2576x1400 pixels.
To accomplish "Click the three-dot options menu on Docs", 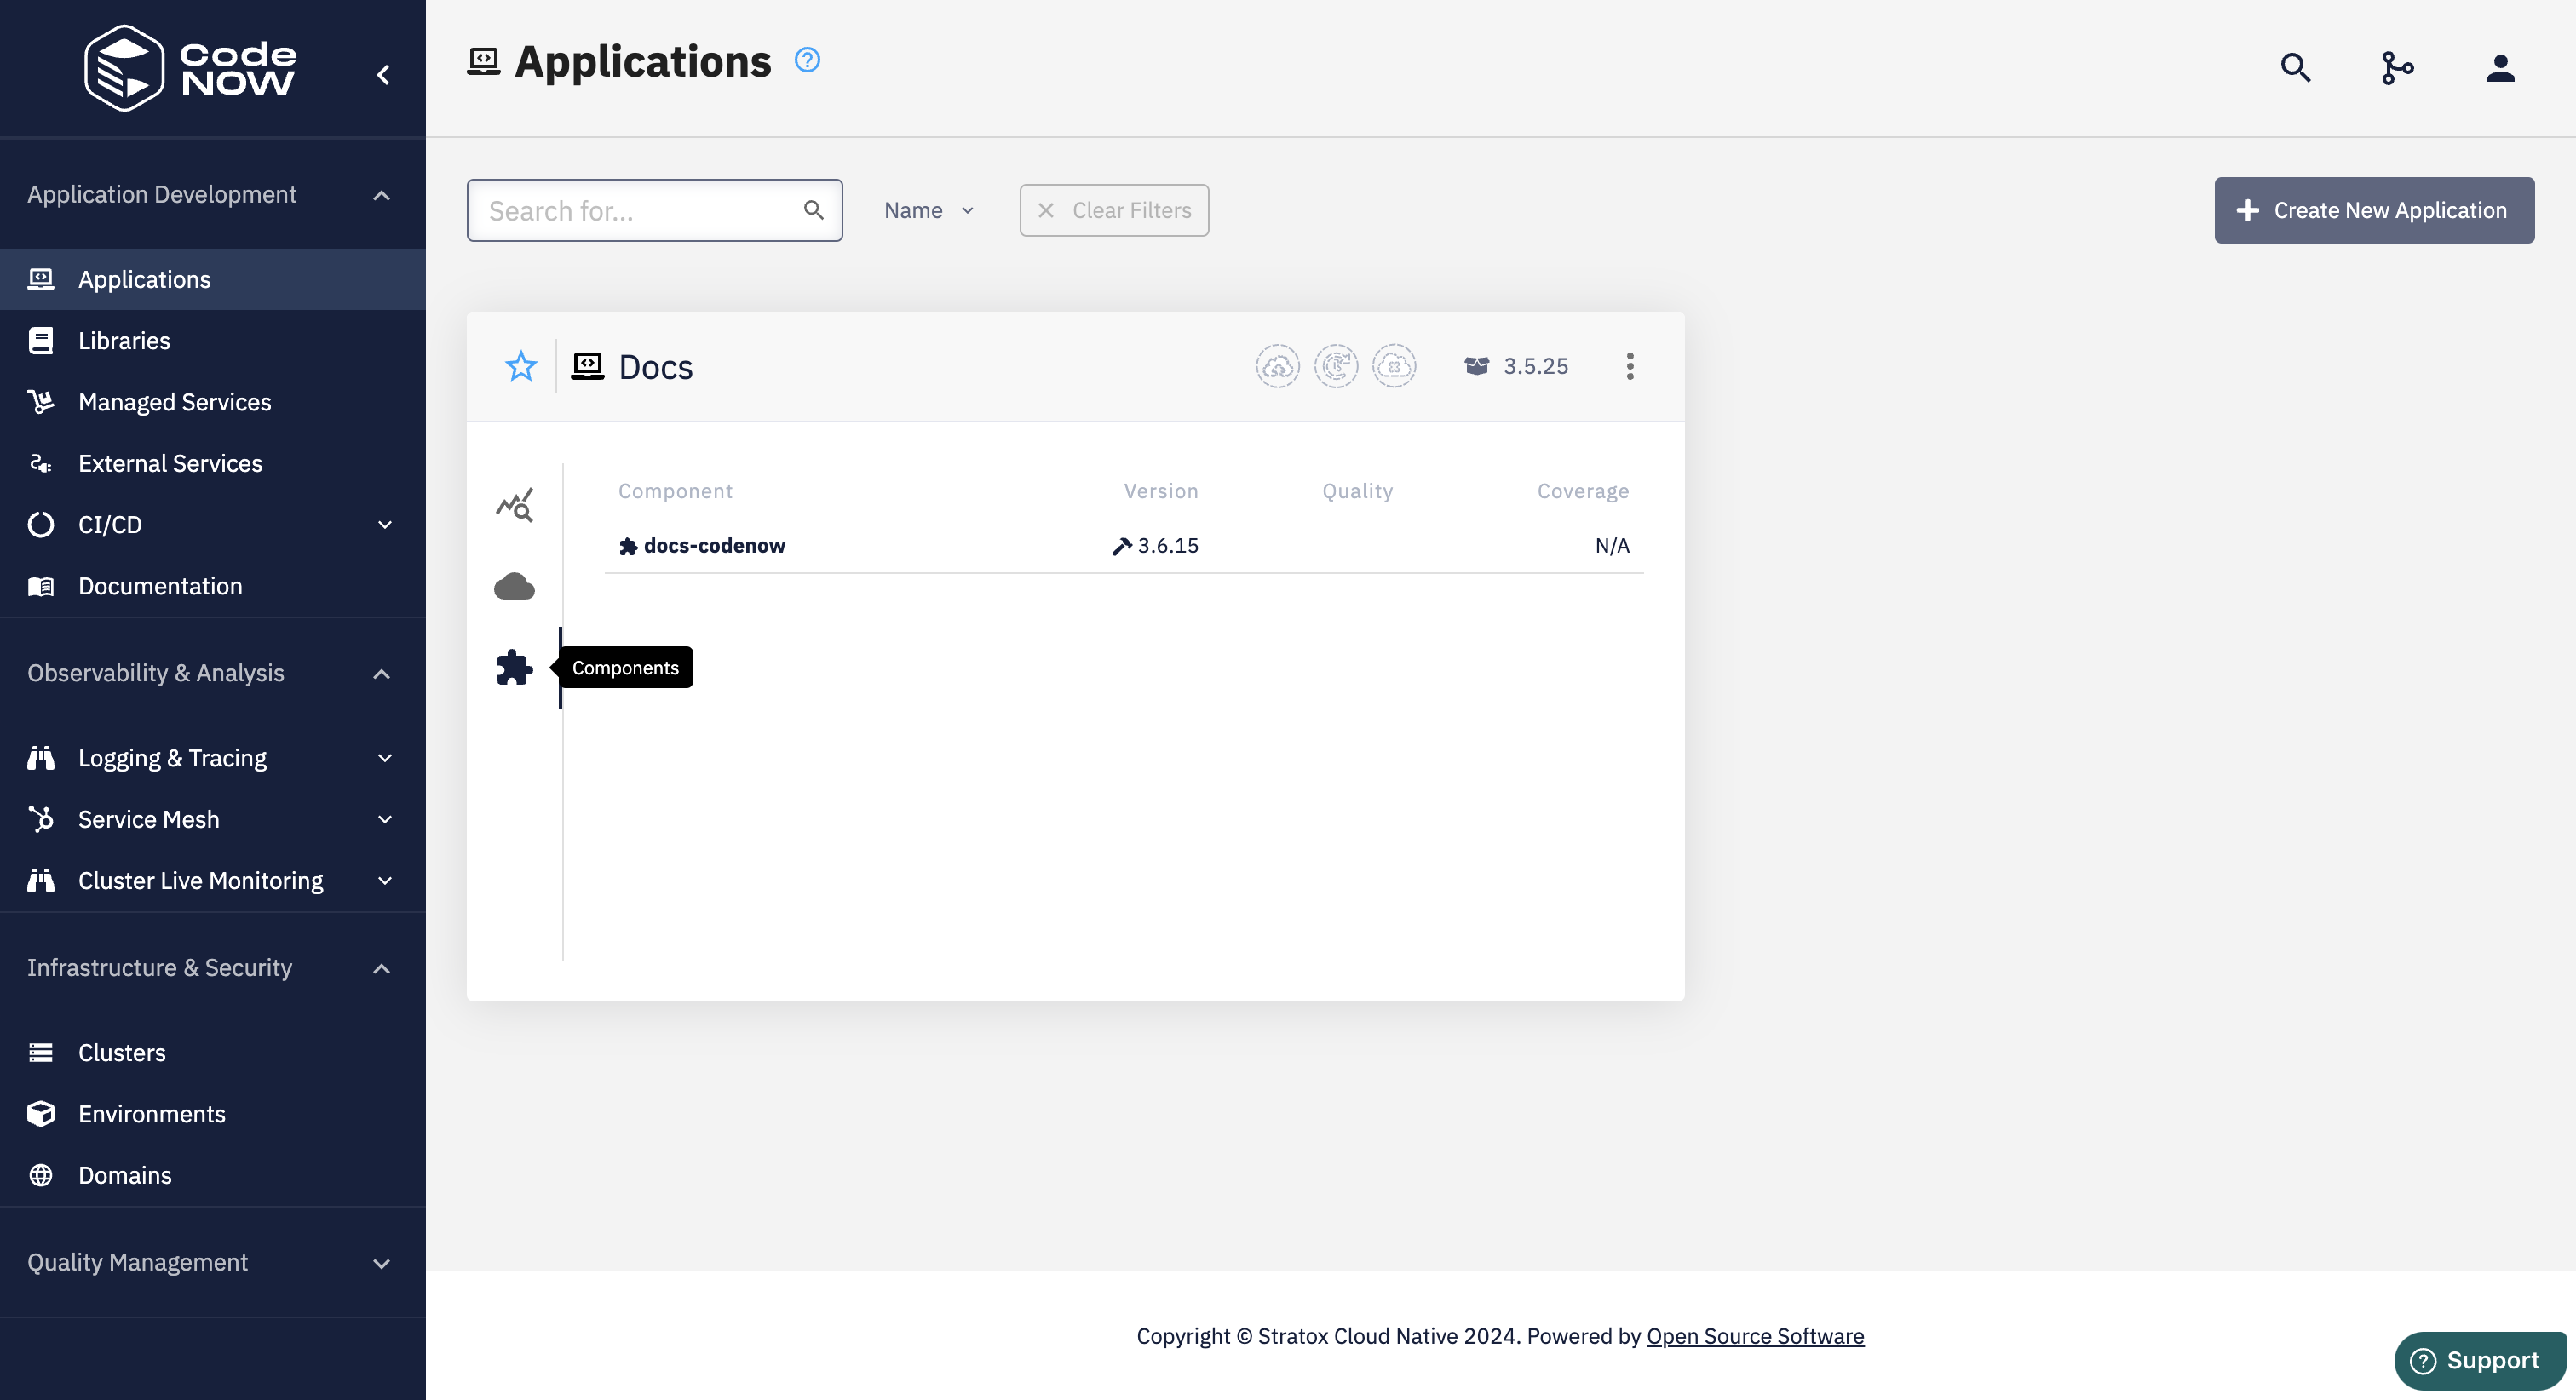I will [x=1630, y=365].
